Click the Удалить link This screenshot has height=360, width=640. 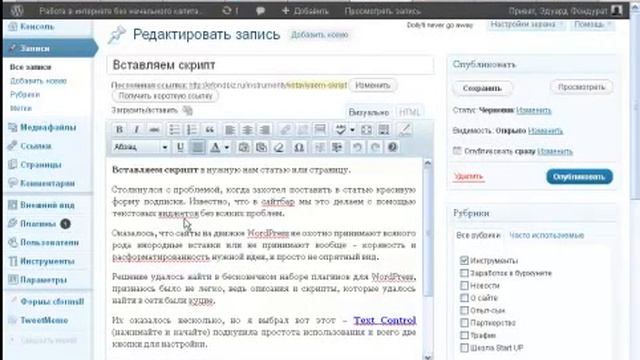pos(468,176)
